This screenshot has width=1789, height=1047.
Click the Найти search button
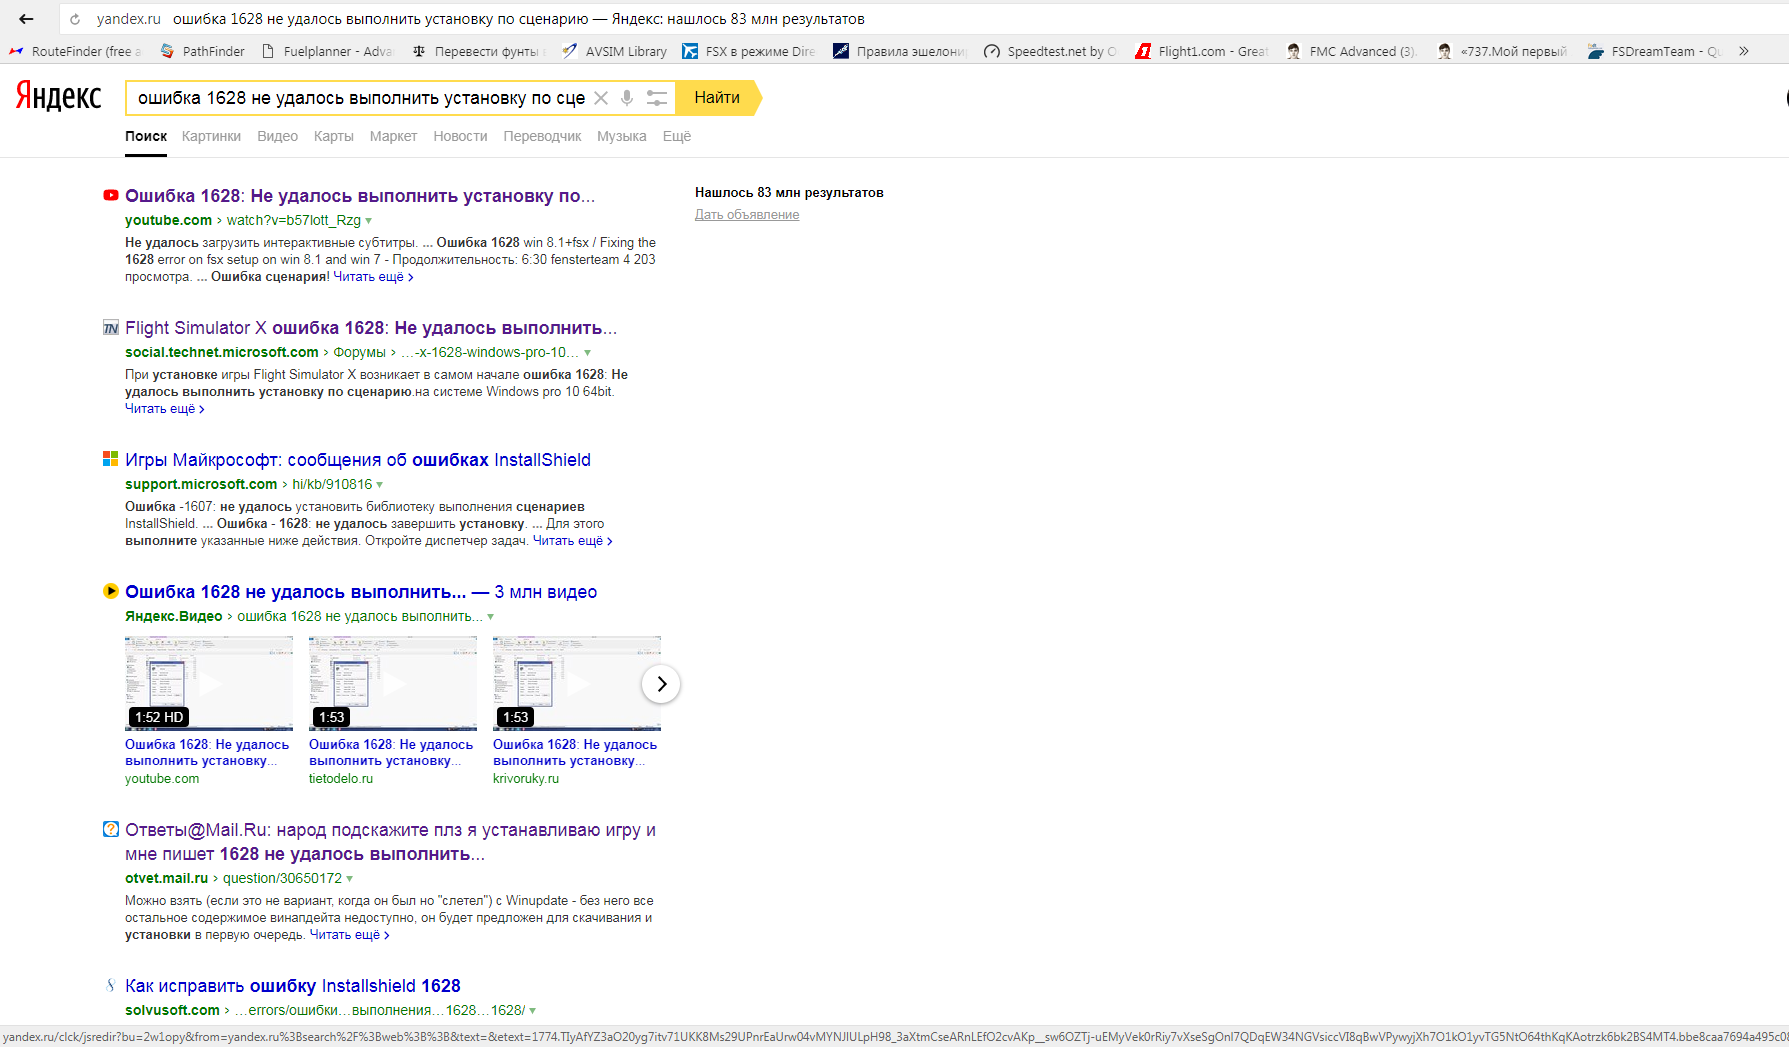[717, 98]
